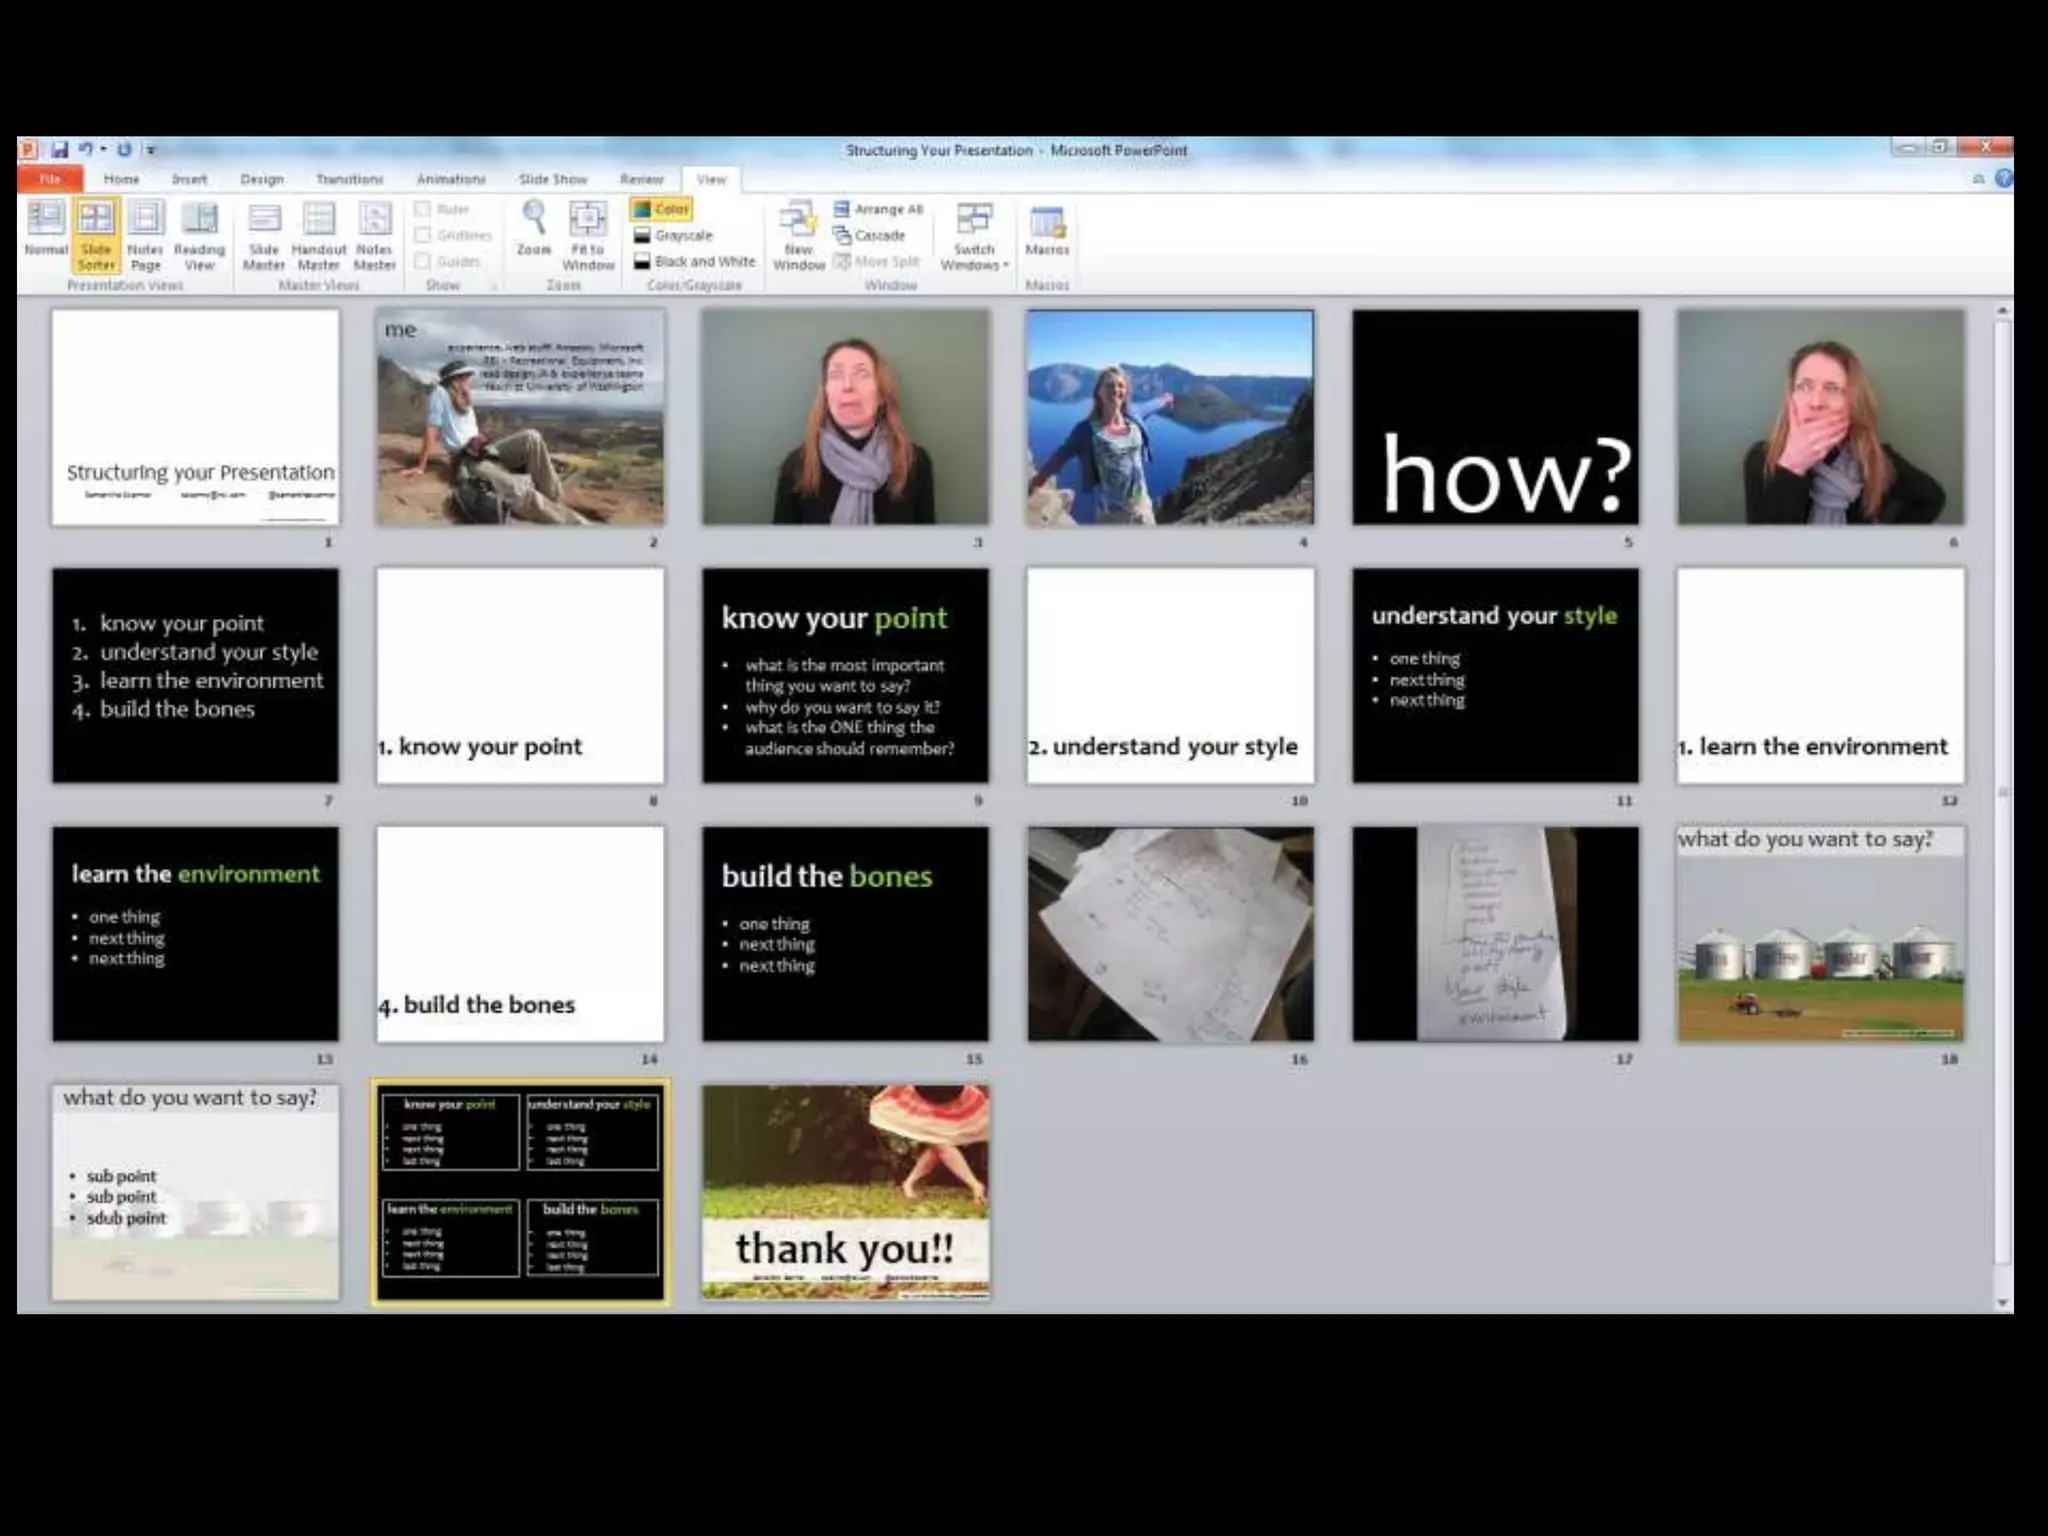Image resolution: width=2048 pixels, height=1536 pixels.
Task: Enable the Ruler checkbox
Action: [423, 209]
